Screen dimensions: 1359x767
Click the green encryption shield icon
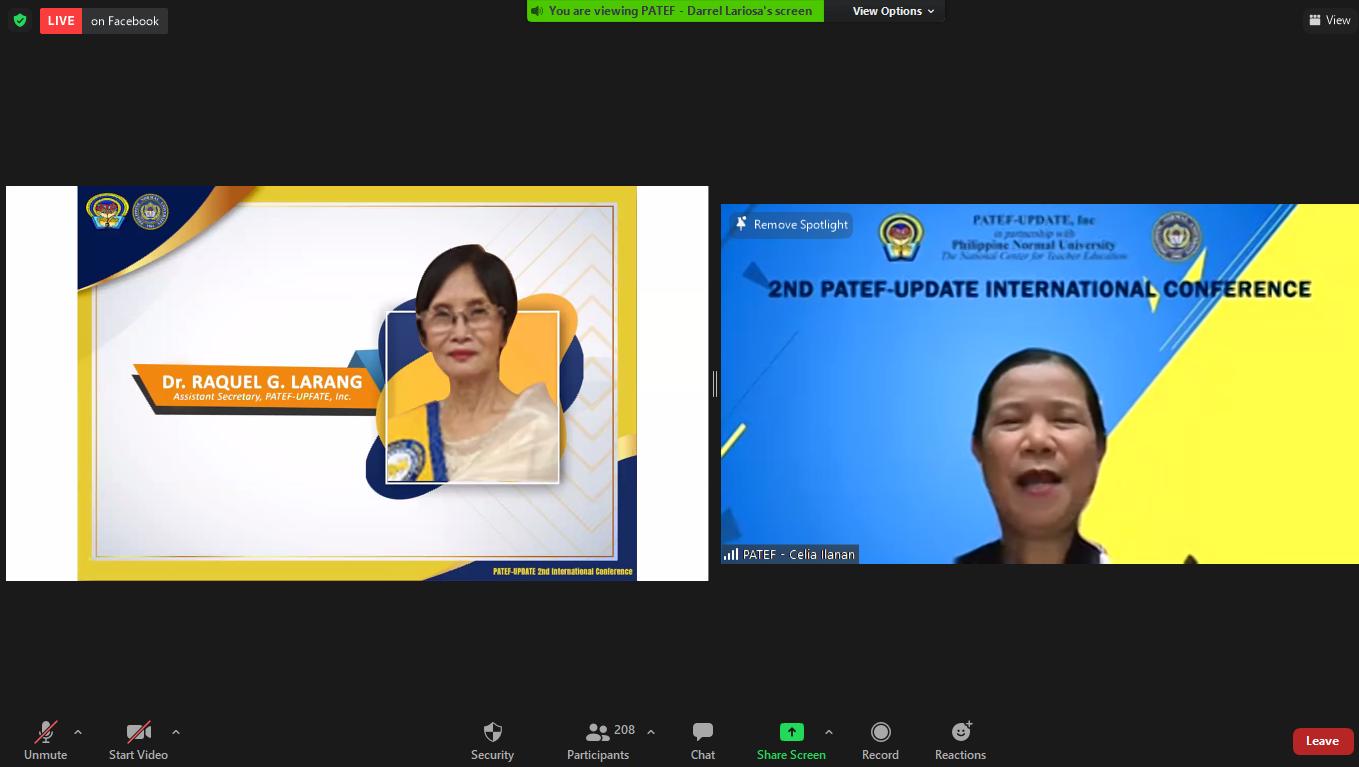[x=20, y=20]
